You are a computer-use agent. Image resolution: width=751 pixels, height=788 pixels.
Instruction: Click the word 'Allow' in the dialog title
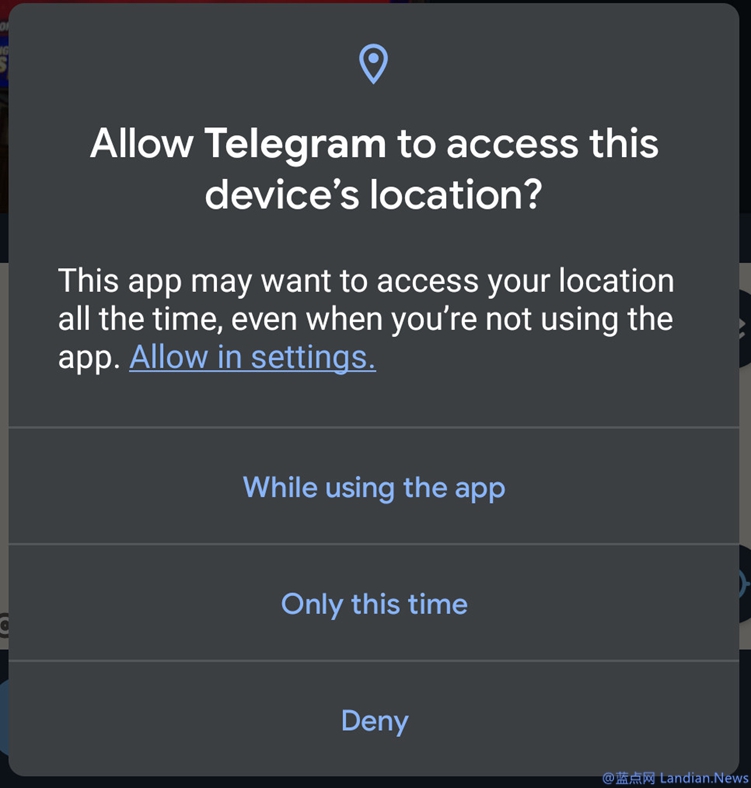click(142, 144)
